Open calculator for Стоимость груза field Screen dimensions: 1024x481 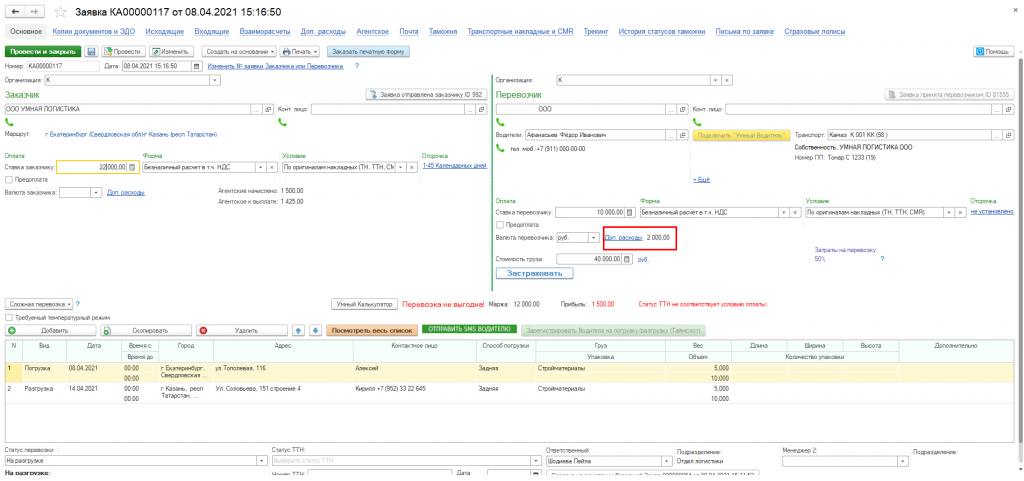[628, 259]
